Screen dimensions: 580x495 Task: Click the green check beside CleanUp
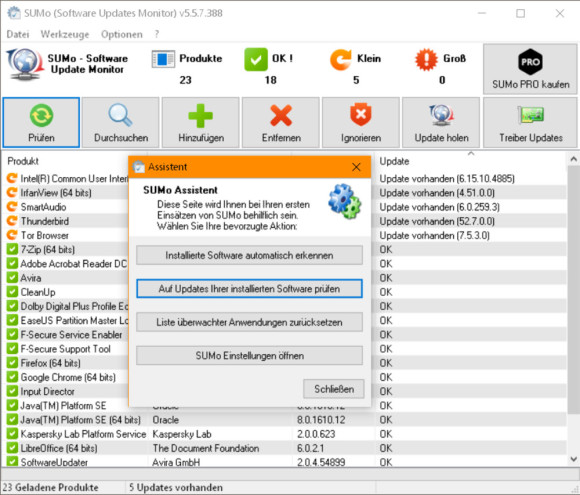(x=12, y=292)
